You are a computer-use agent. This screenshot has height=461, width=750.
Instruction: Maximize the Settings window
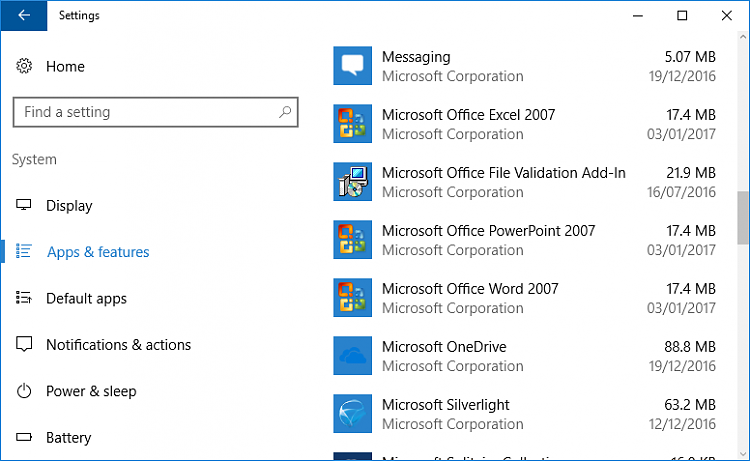[682, 15]
